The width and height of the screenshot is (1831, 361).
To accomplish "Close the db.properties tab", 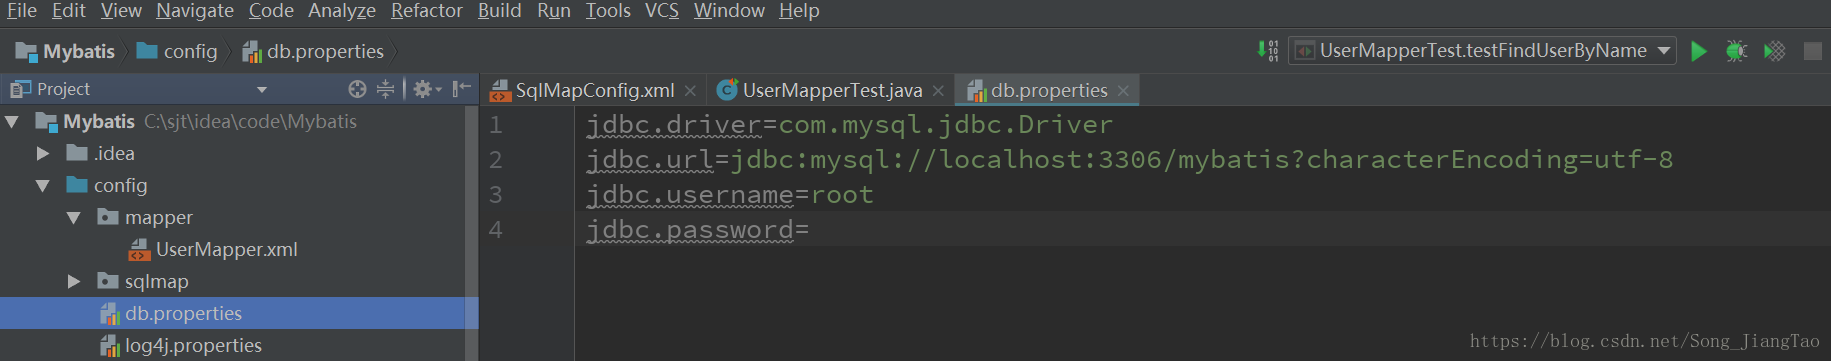I will point(1123,91).
